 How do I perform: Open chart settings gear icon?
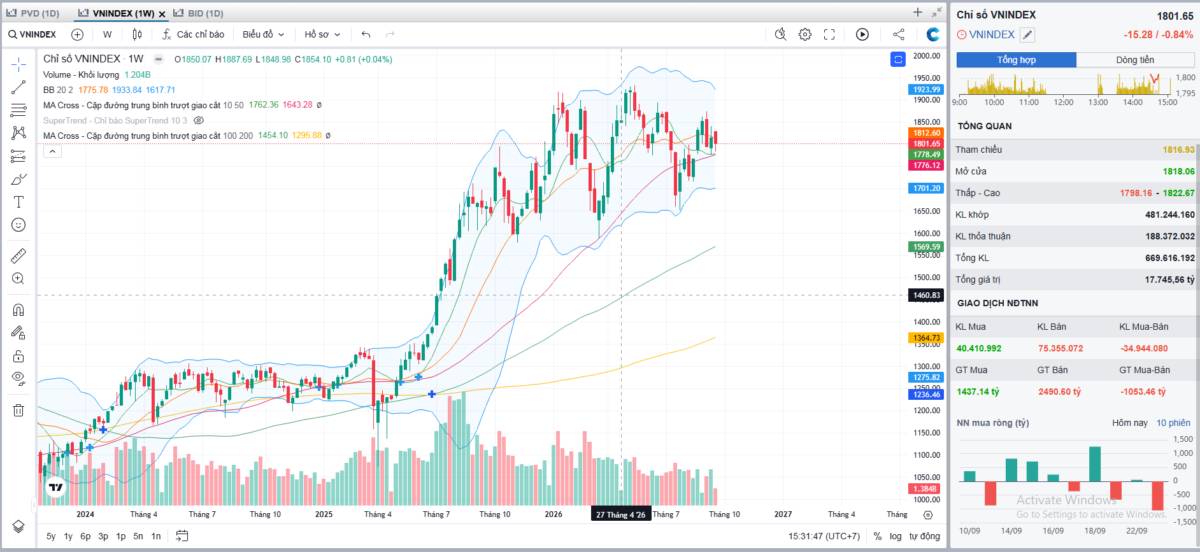click(805, 34)
